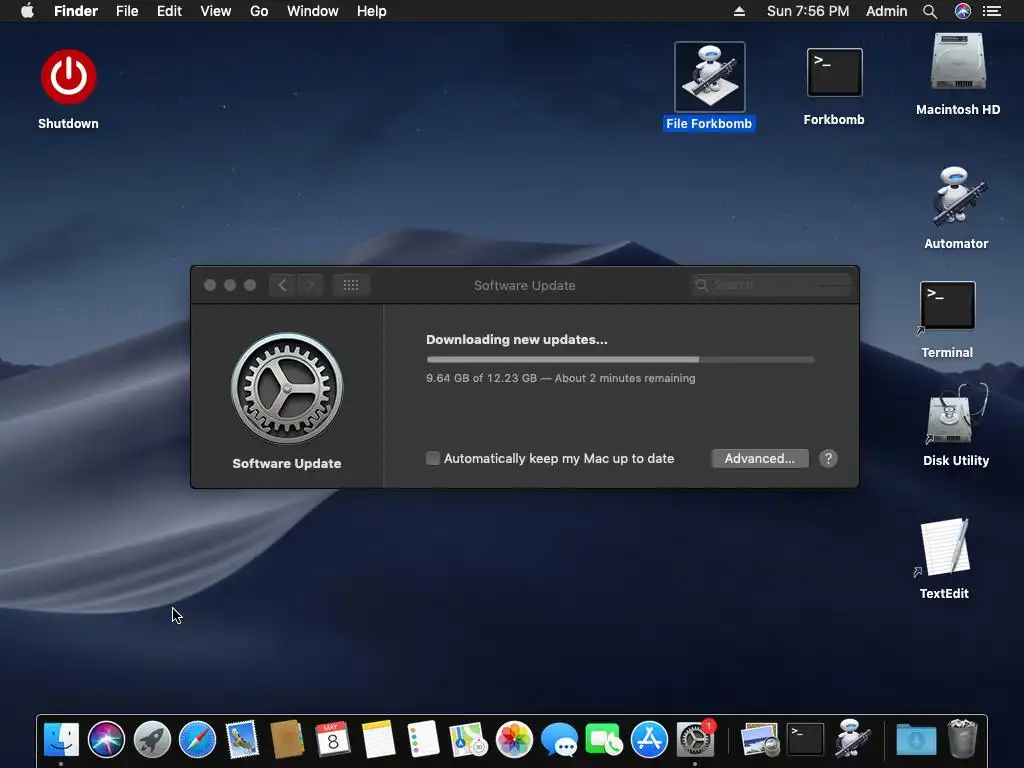Click the Advanced... button

tap(760, 458)
